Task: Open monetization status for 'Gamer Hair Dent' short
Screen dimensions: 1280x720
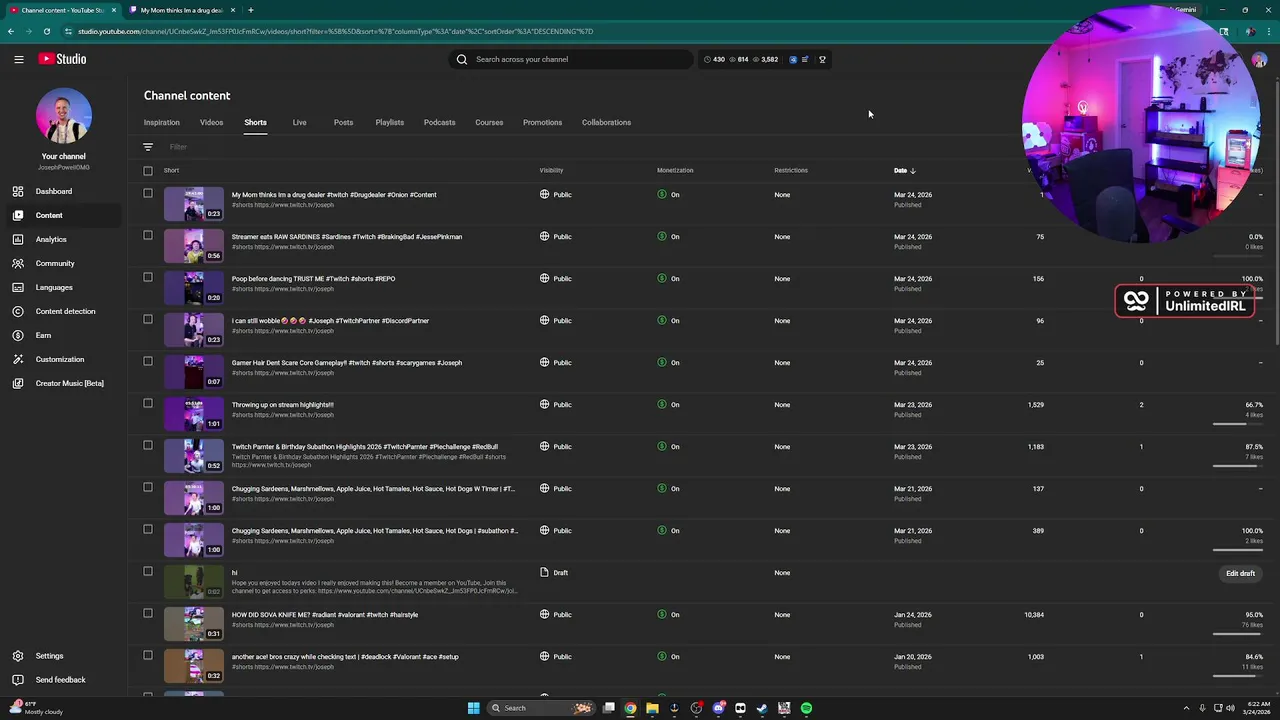Action: (x=668, y=363)
